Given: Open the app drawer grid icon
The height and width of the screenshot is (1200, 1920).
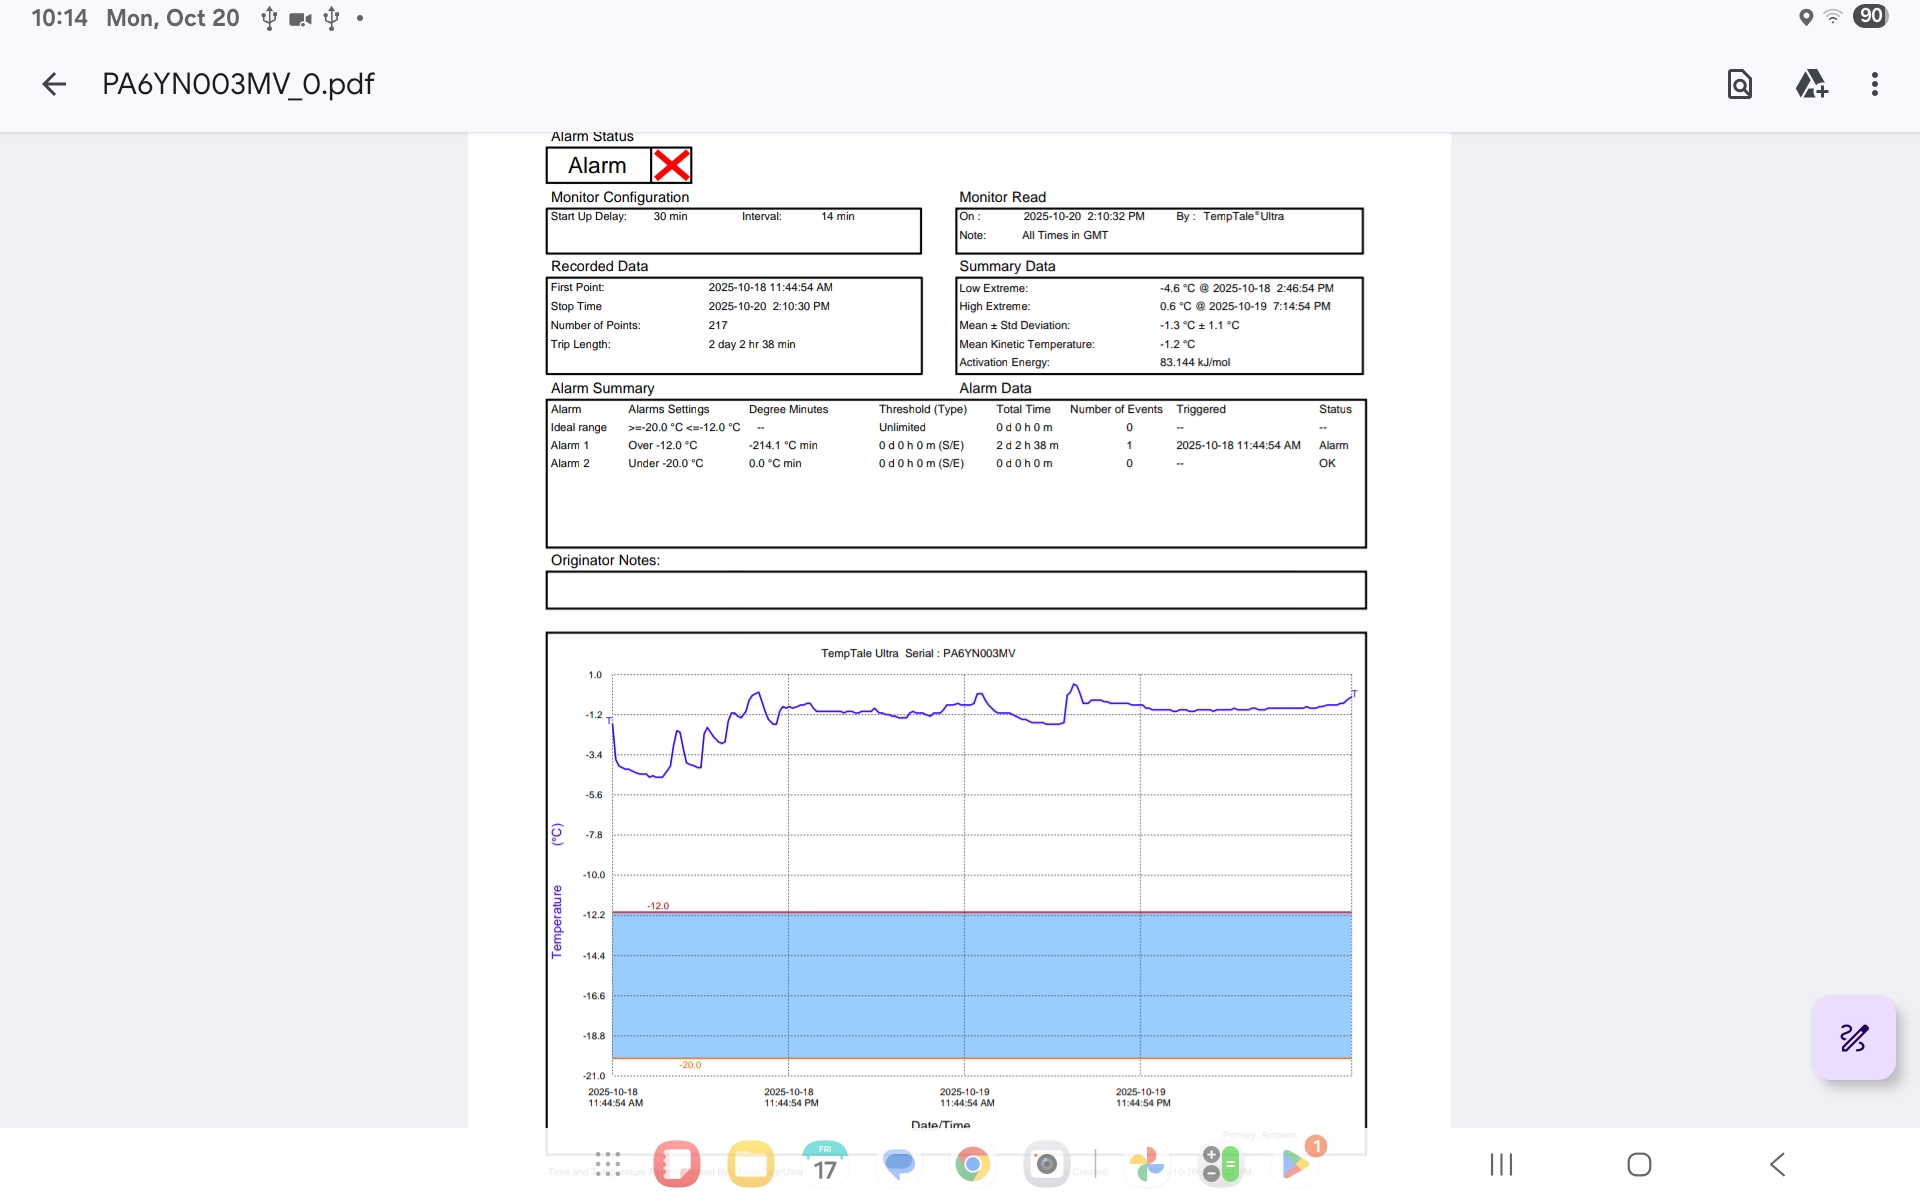Looking at the screenshot, I should pyautogui.click(x=608, y=1164).
